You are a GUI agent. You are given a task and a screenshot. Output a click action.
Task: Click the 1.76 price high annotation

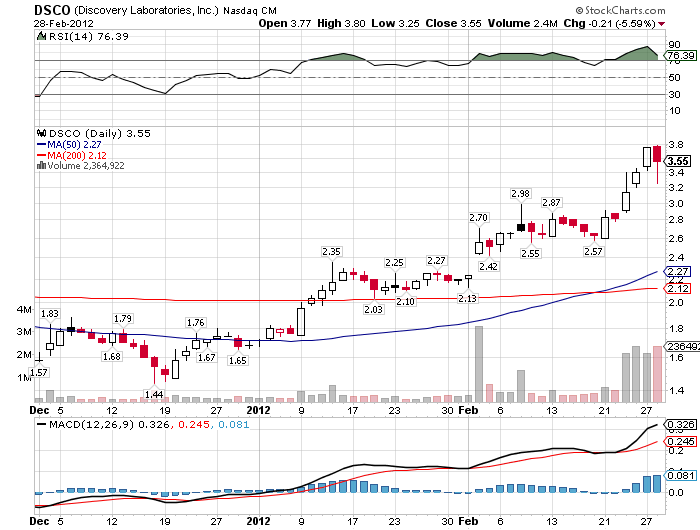pos(196,322)
